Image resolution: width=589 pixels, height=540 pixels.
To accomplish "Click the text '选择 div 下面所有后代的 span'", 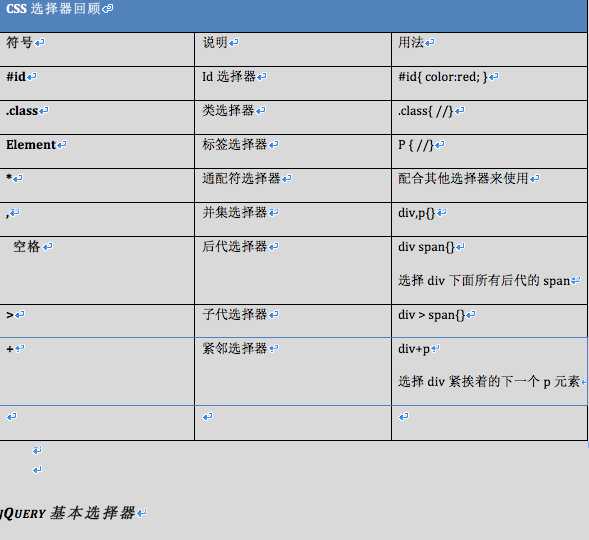I will click(x=484, y=281).
